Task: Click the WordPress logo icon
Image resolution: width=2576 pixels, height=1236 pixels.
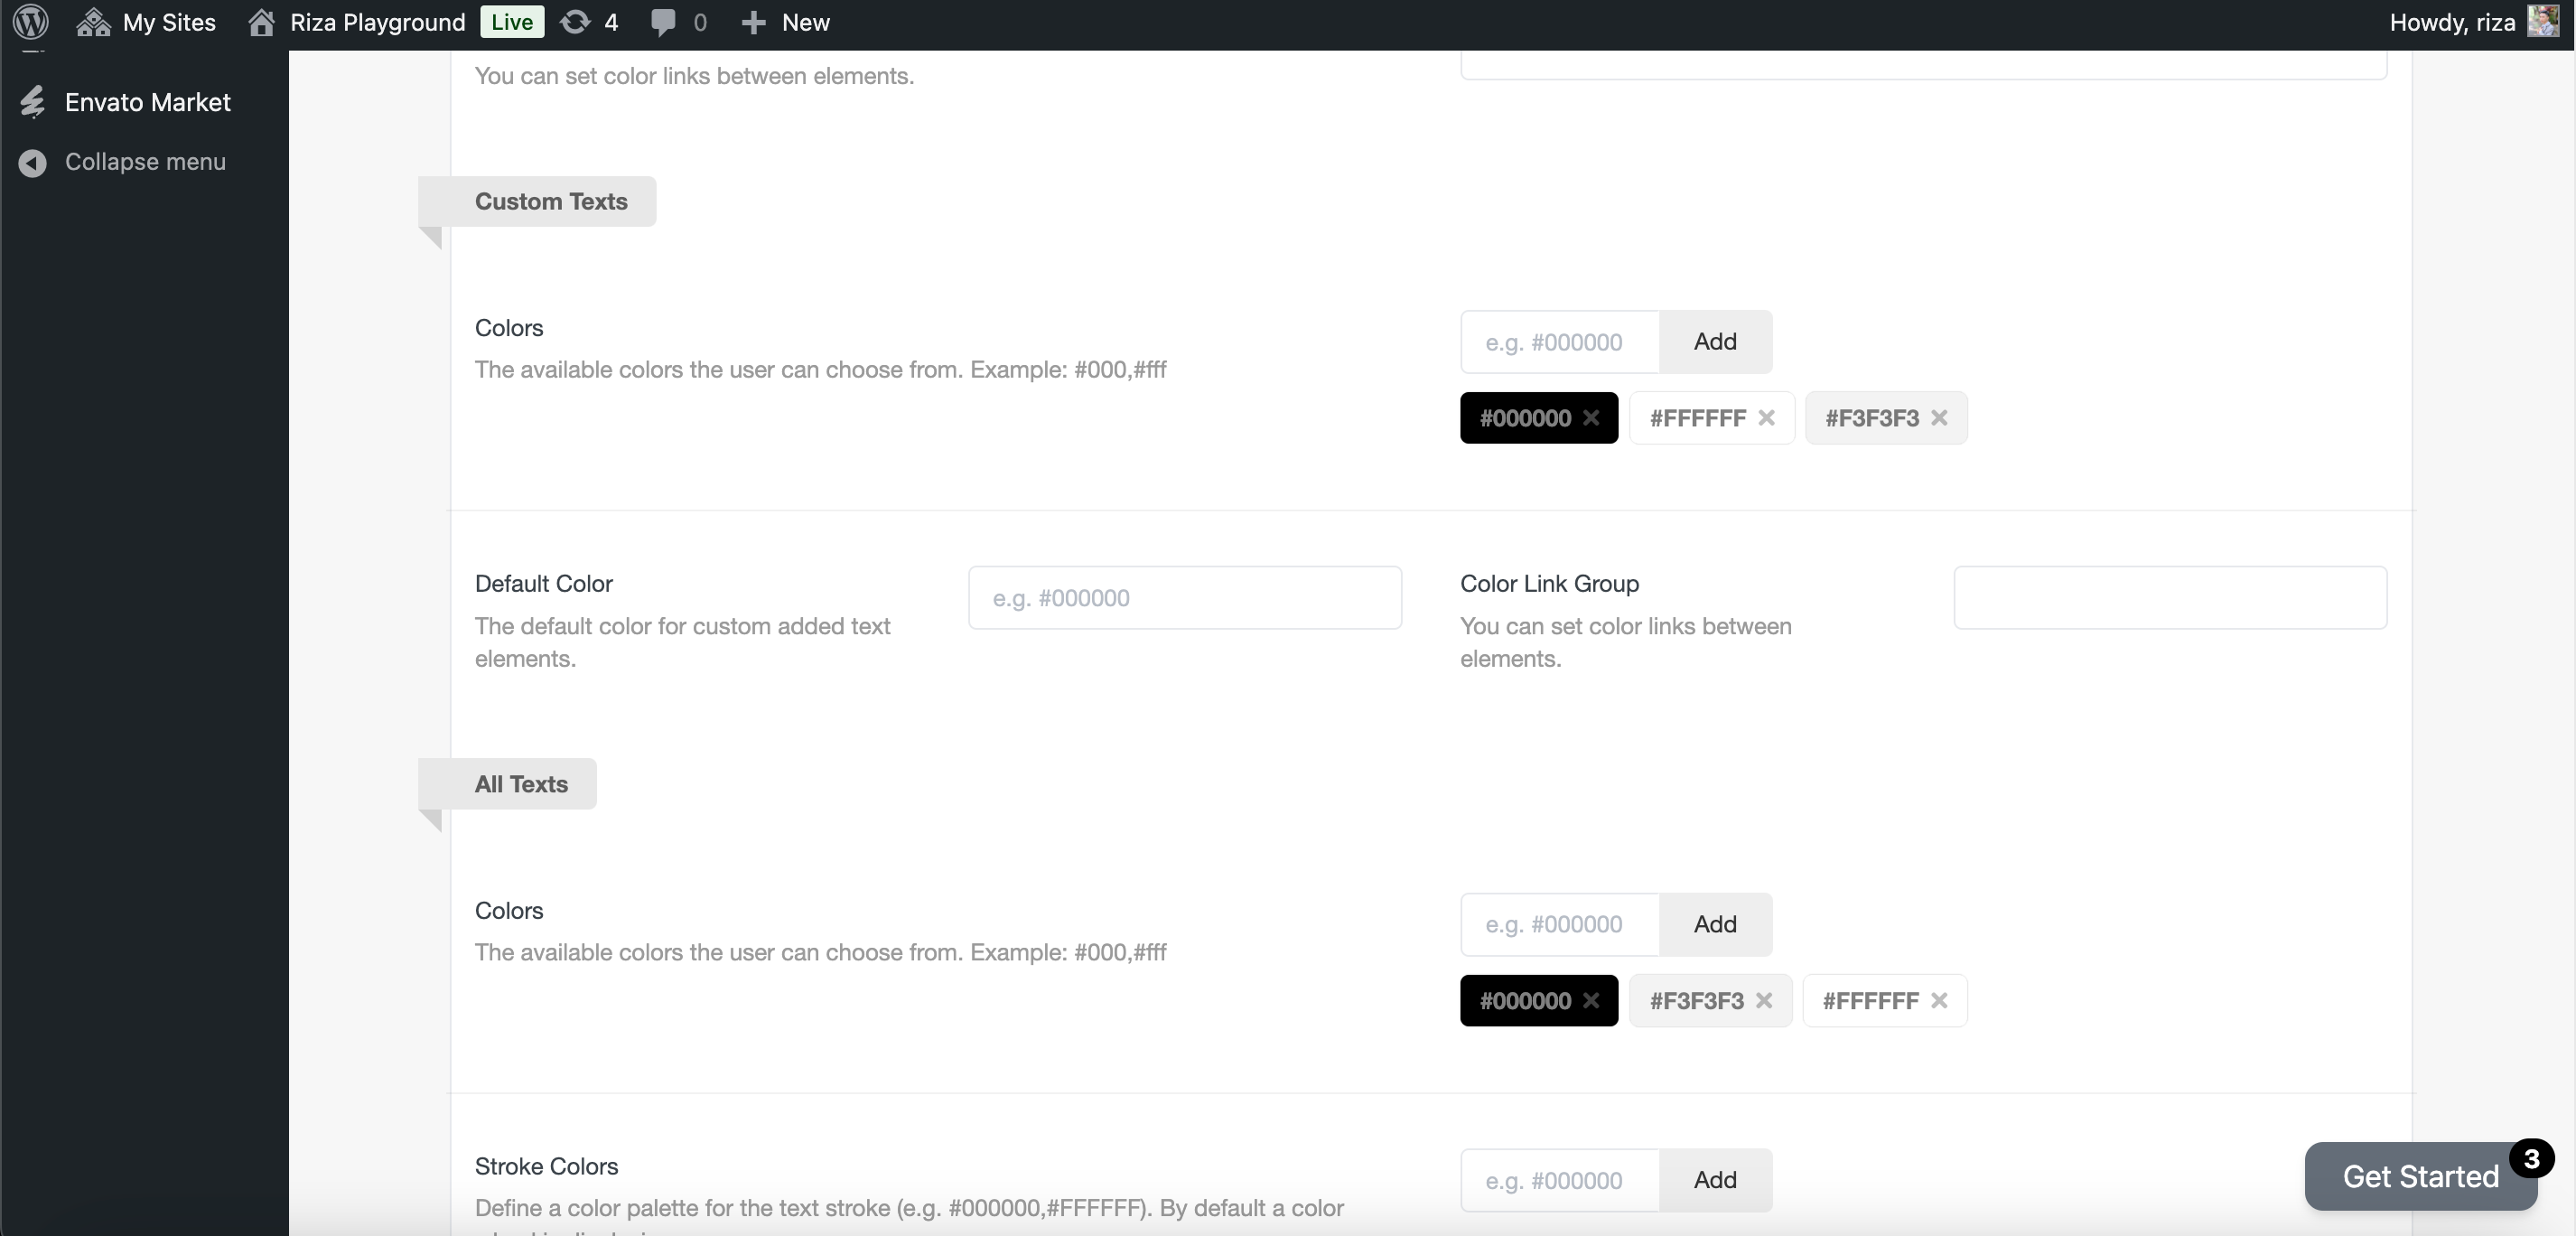Action: 31,21
